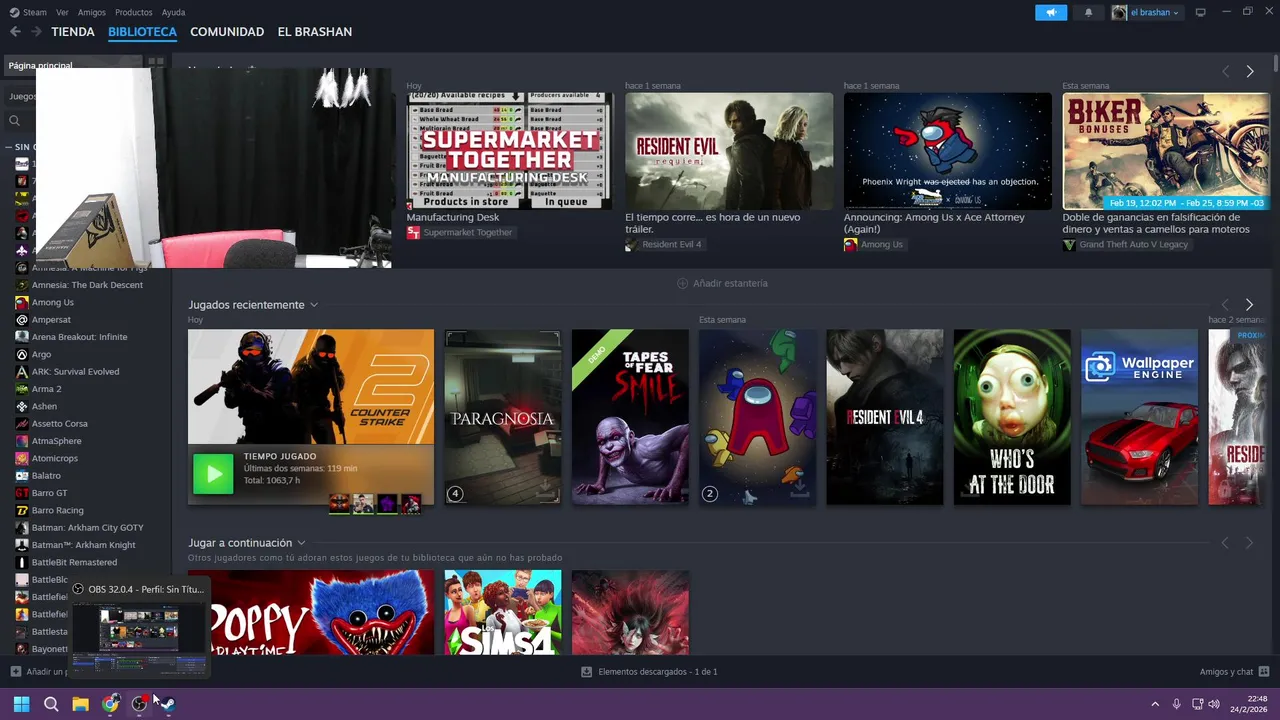
Task: Select Amnesia: The Dark Descent entry
Action: 87,285
